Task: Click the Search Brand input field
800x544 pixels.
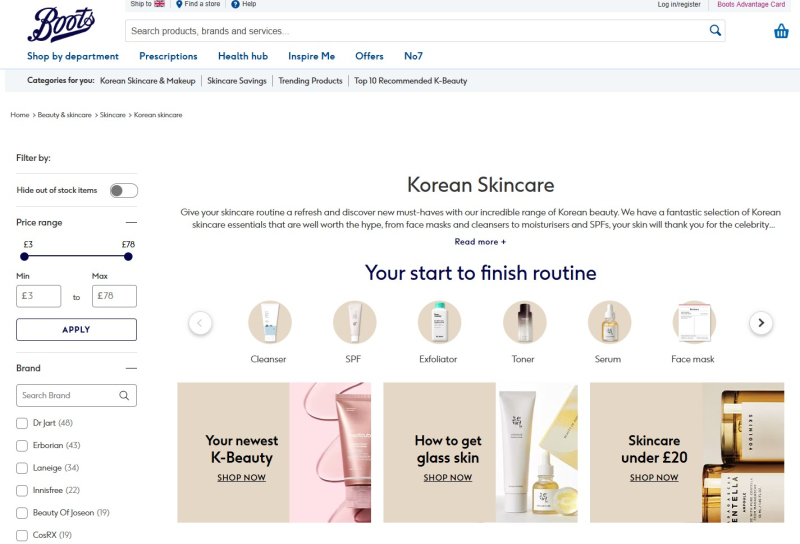Action: 68,395
